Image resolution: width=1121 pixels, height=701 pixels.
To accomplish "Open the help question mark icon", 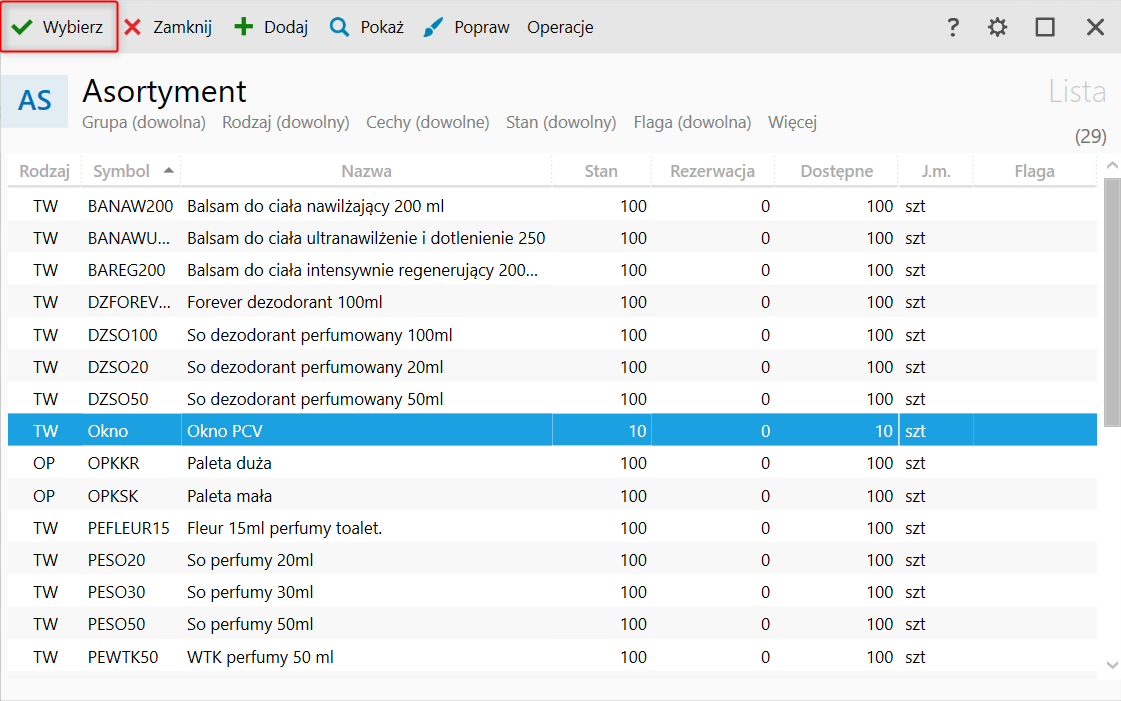I will [x=953, y=27].
